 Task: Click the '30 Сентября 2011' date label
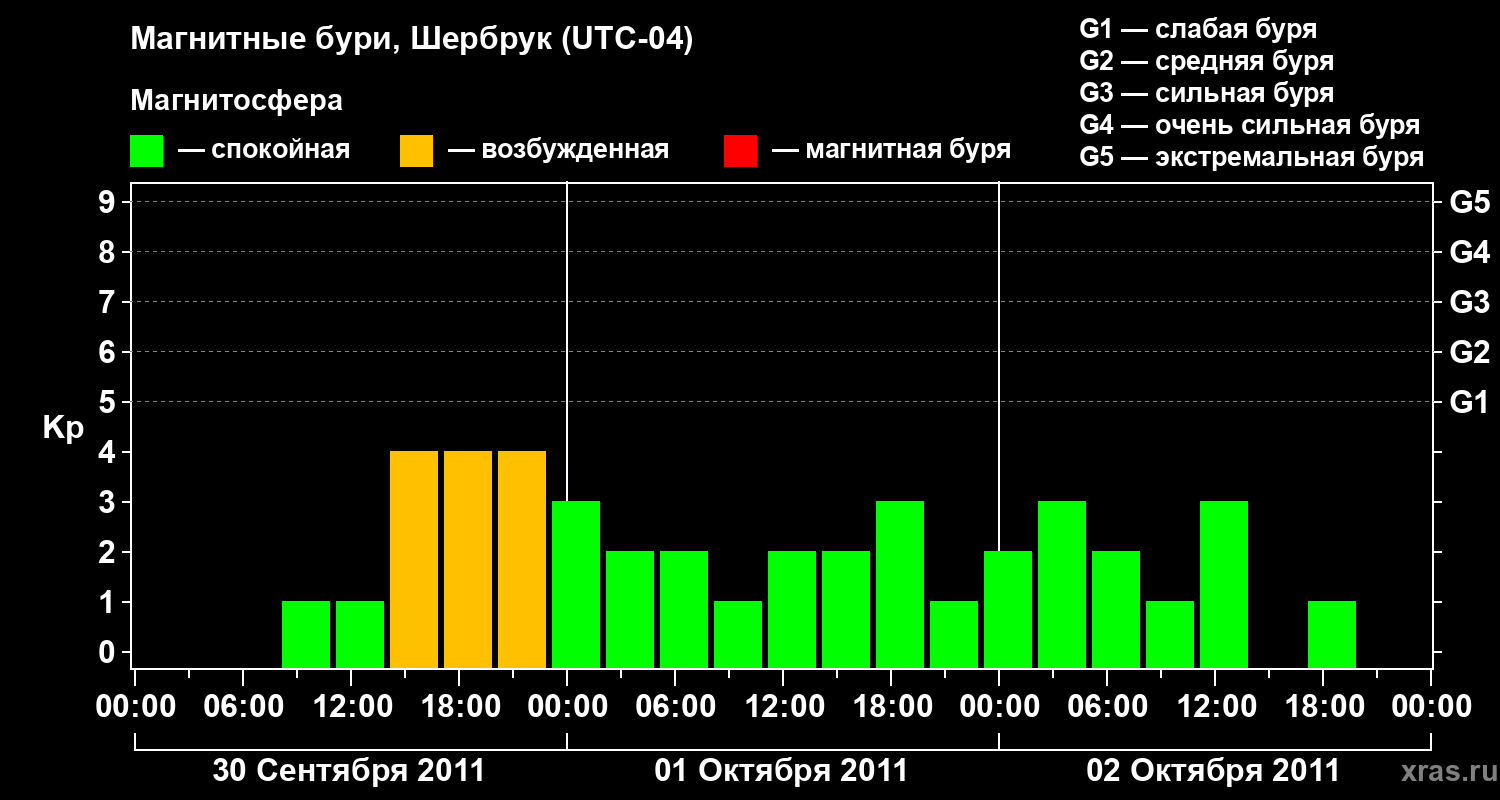coord(349,771)
